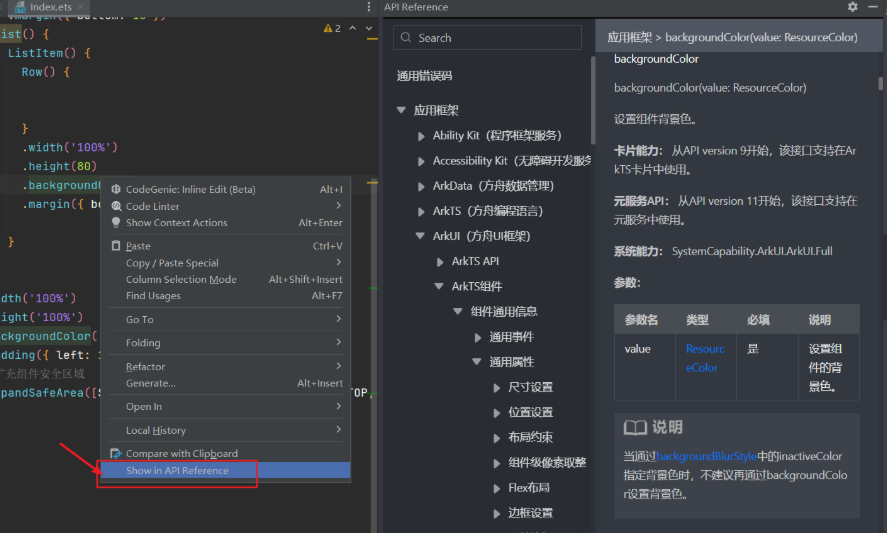Click Row() in the code editor
Image resolution: width=887 pixels, height=533 pixels.
tap(38, 72)
